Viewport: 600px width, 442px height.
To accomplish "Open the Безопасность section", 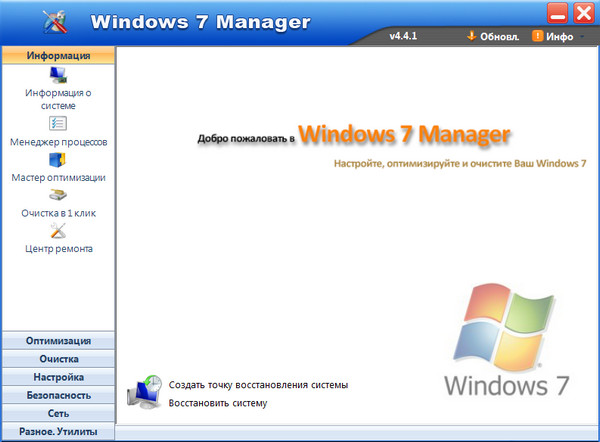I will [x=58, y=395].
